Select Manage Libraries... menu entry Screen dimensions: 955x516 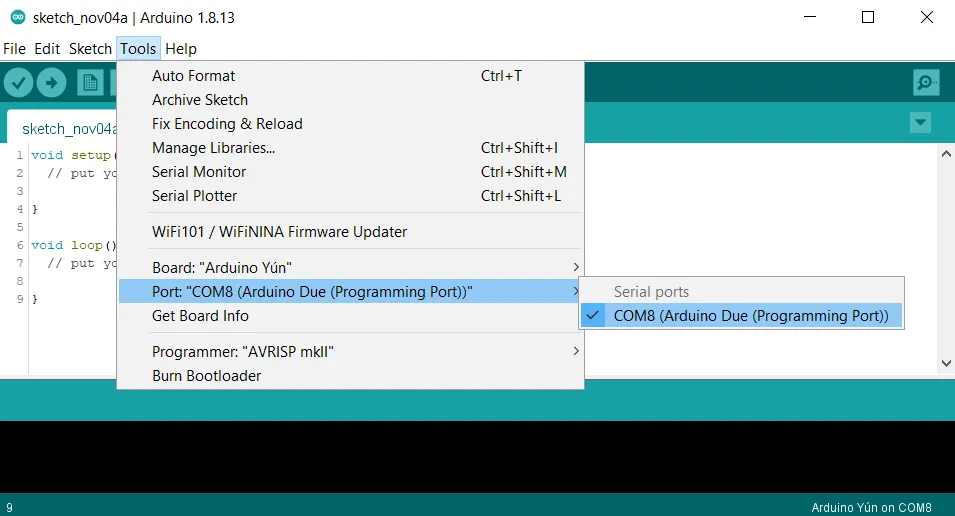point(213,148)
